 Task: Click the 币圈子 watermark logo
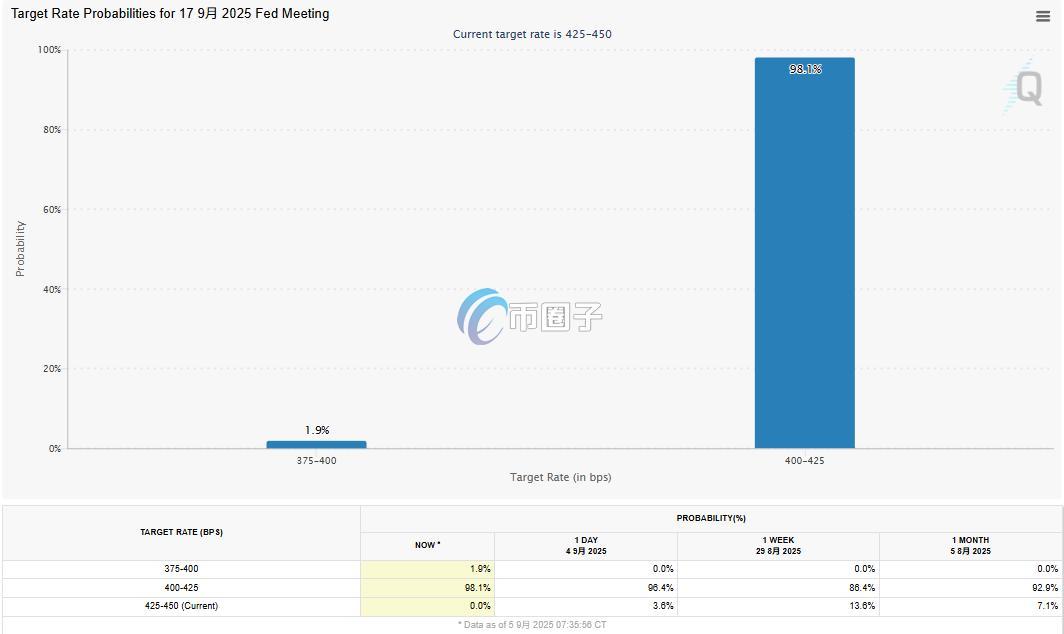[x=530, y=317]
